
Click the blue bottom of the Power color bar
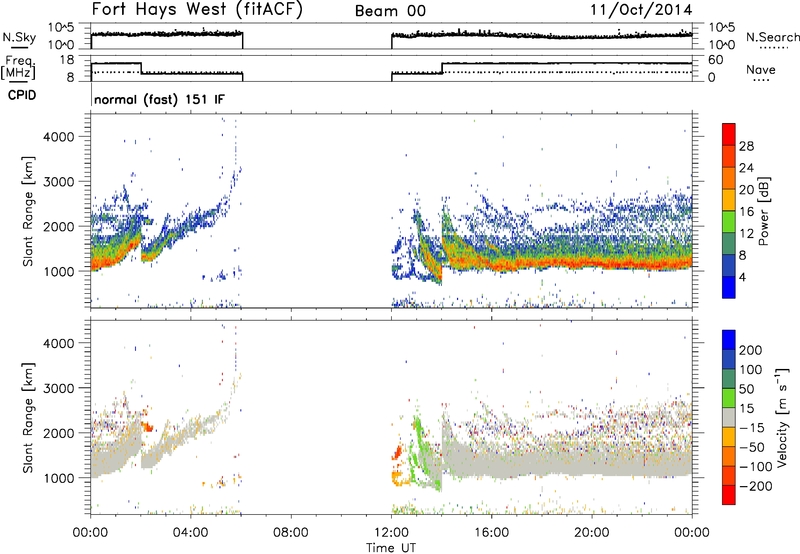729,287
